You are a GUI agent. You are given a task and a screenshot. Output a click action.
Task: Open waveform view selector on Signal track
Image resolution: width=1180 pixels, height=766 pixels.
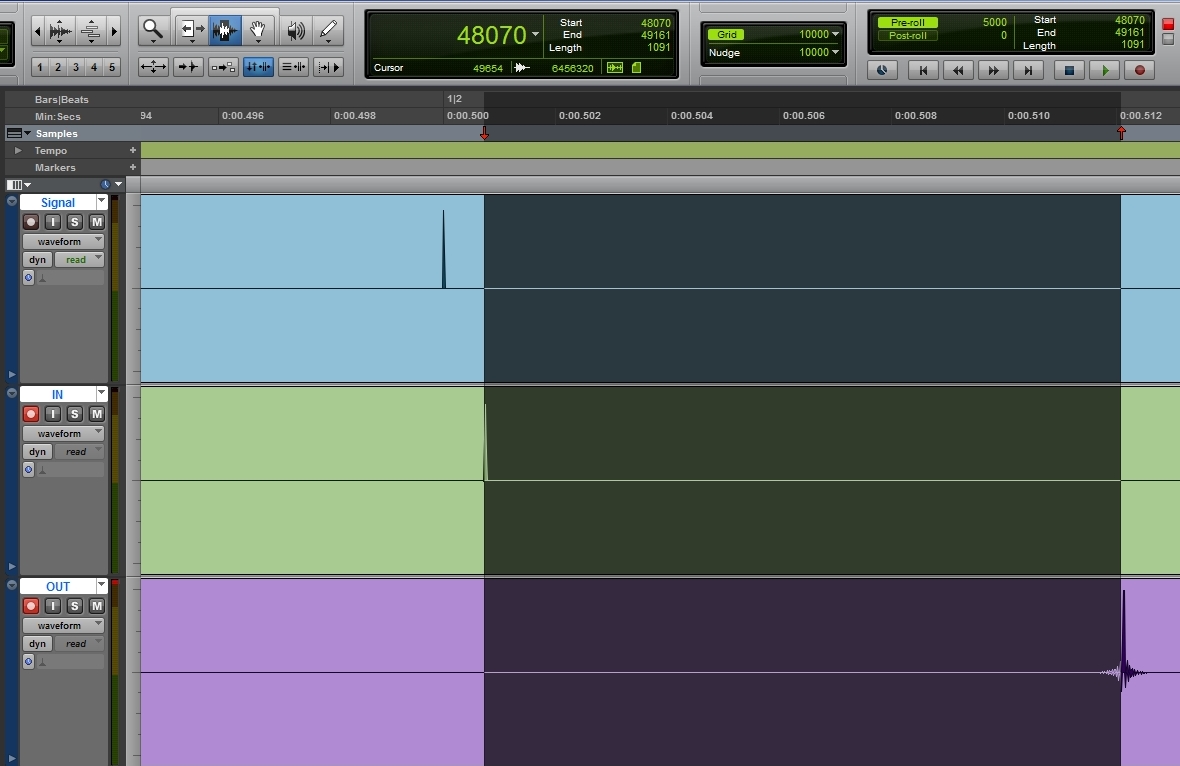click(x=63, y=242)
